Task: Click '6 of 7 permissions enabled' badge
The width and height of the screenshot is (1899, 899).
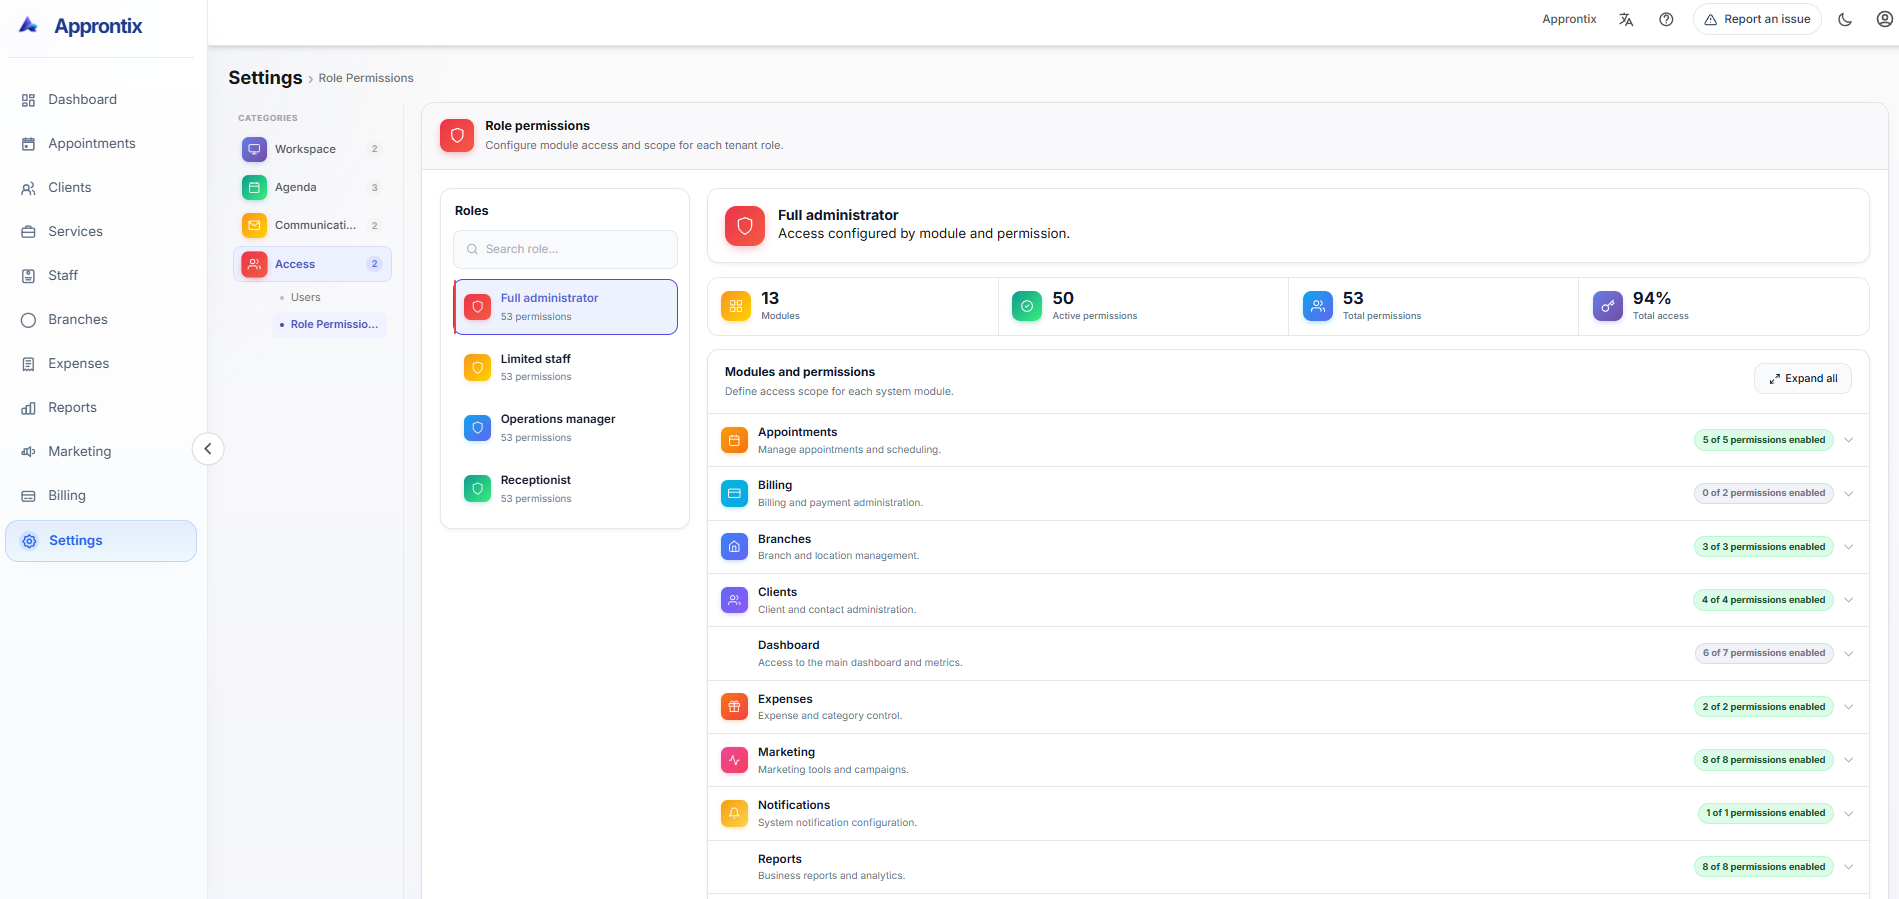Action: tap(1763, 653)
